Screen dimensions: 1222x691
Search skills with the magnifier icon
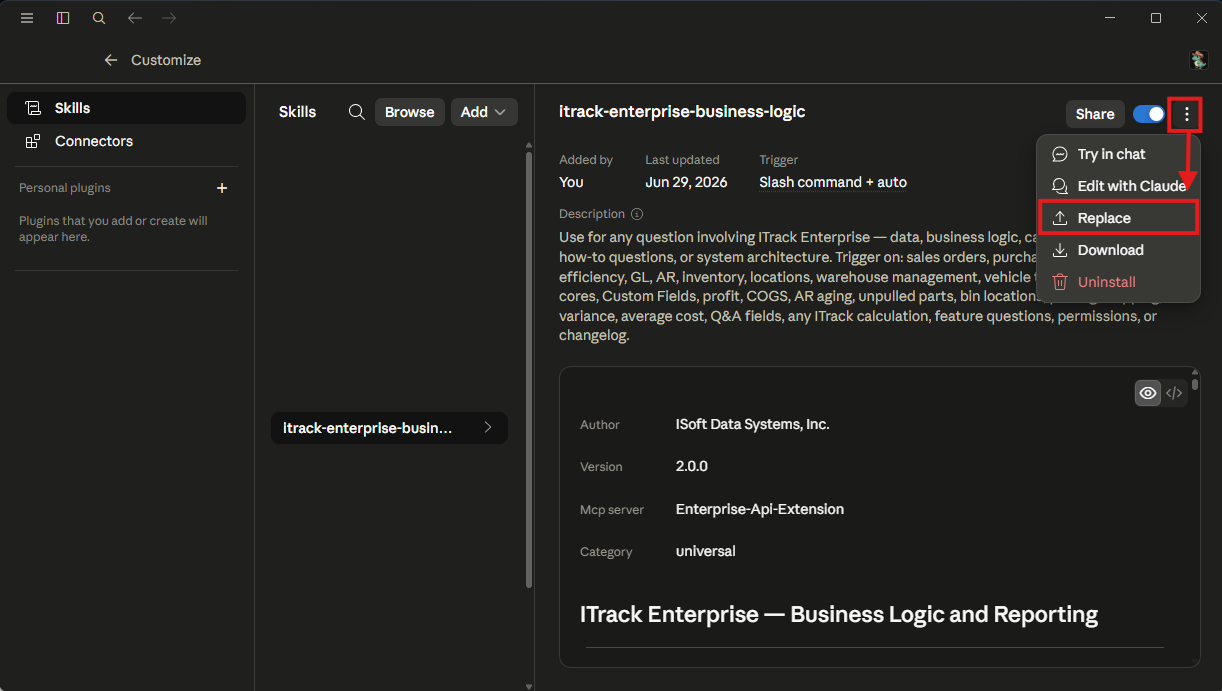point(356,112)
